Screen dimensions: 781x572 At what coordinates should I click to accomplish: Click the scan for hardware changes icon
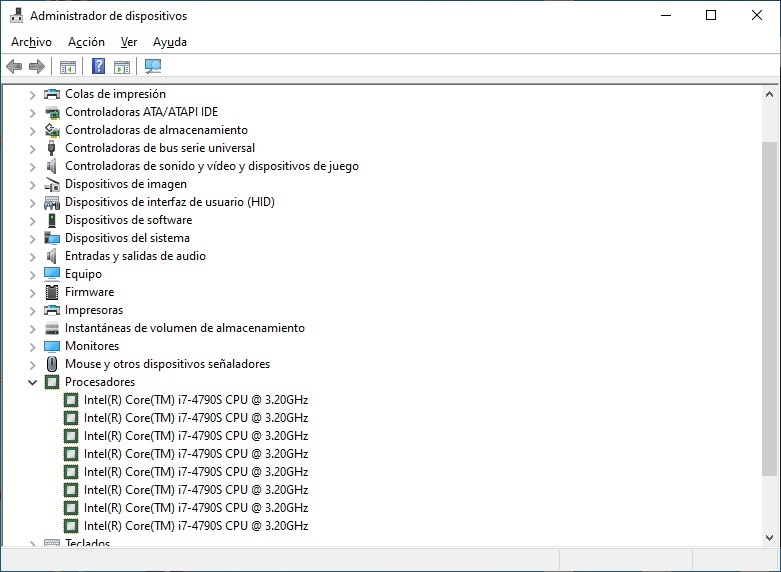153,67
